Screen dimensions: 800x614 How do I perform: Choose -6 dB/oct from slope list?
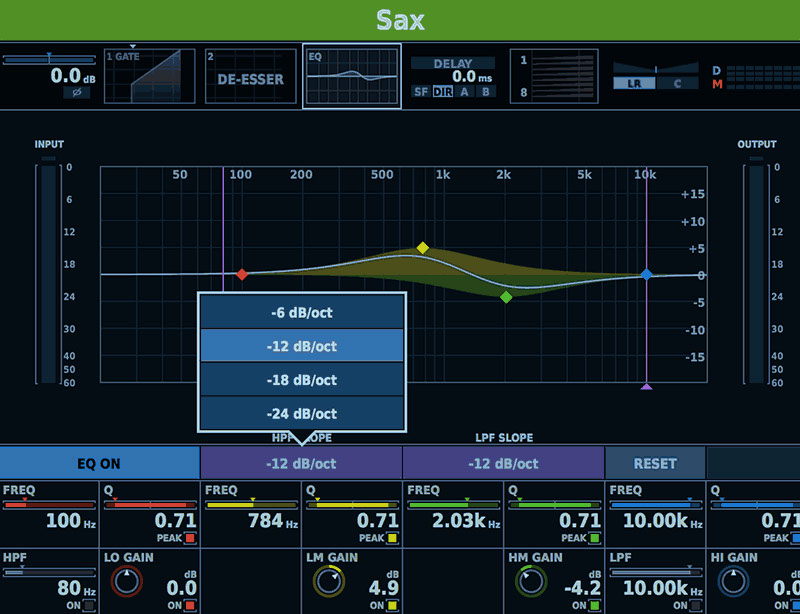point(302,312)
